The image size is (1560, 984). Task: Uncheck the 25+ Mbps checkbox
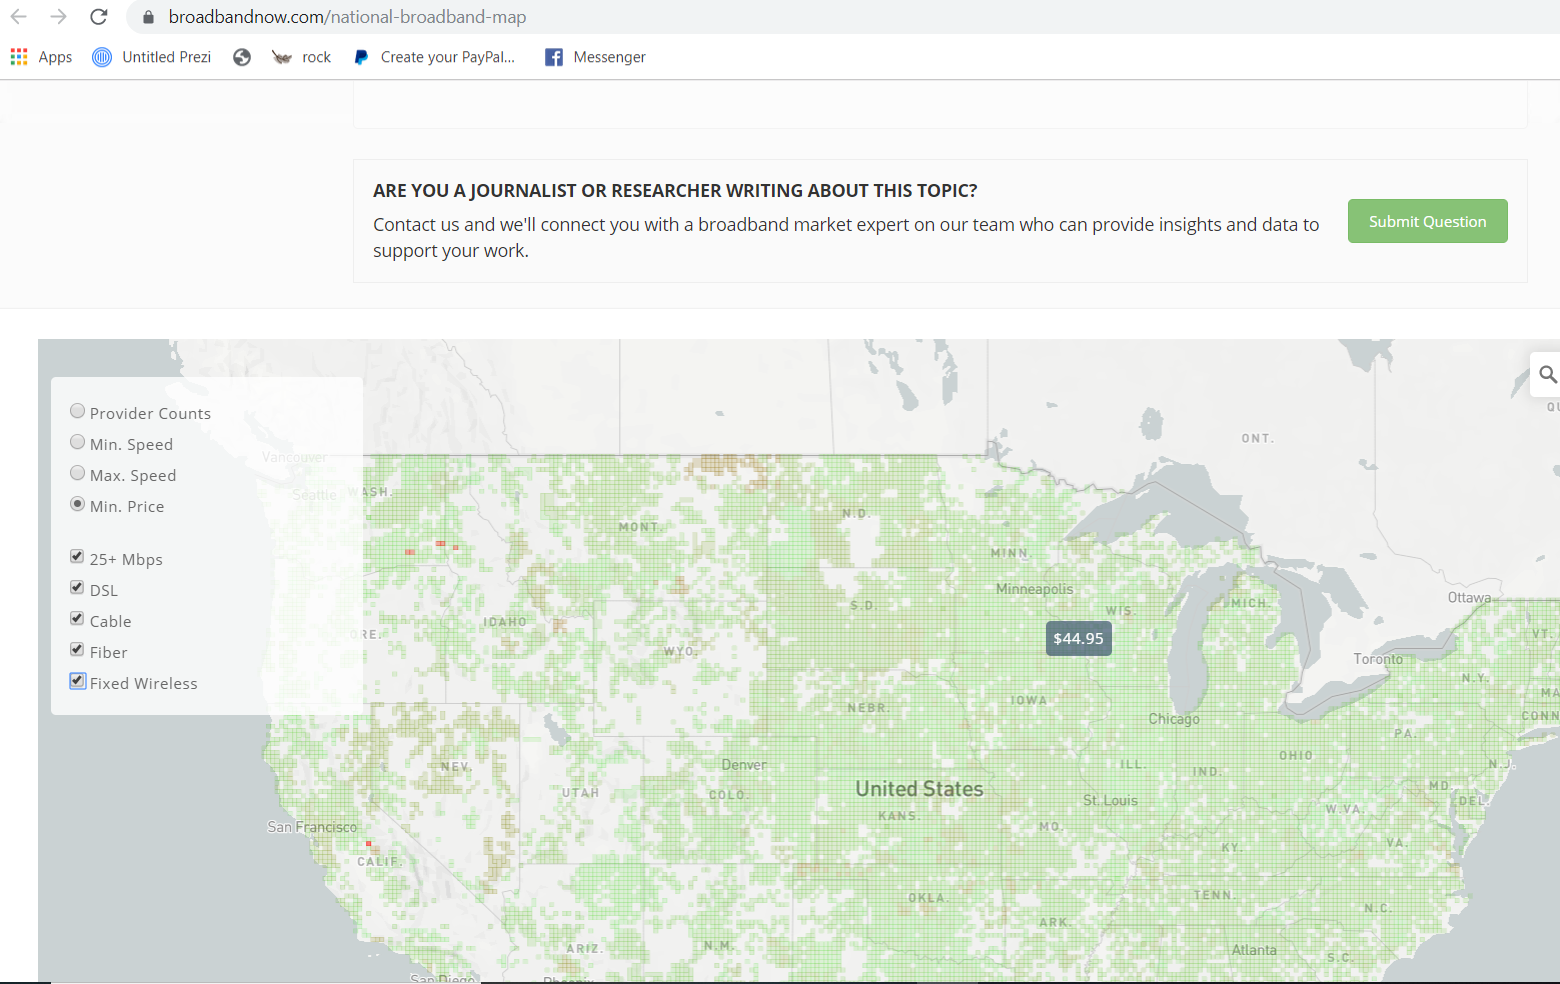coord(77,556)
